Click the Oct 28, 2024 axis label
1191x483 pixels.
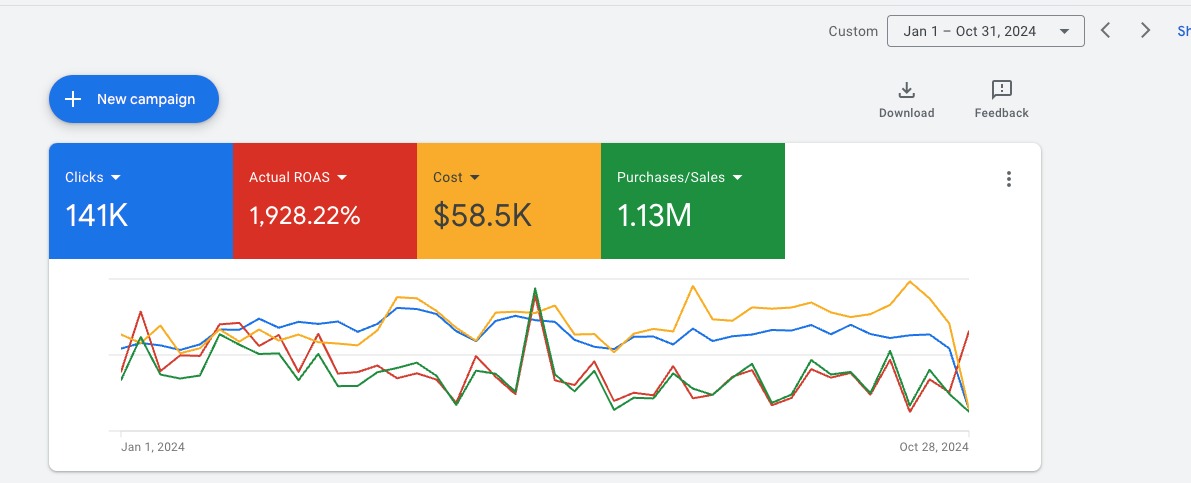coord(934,447)
